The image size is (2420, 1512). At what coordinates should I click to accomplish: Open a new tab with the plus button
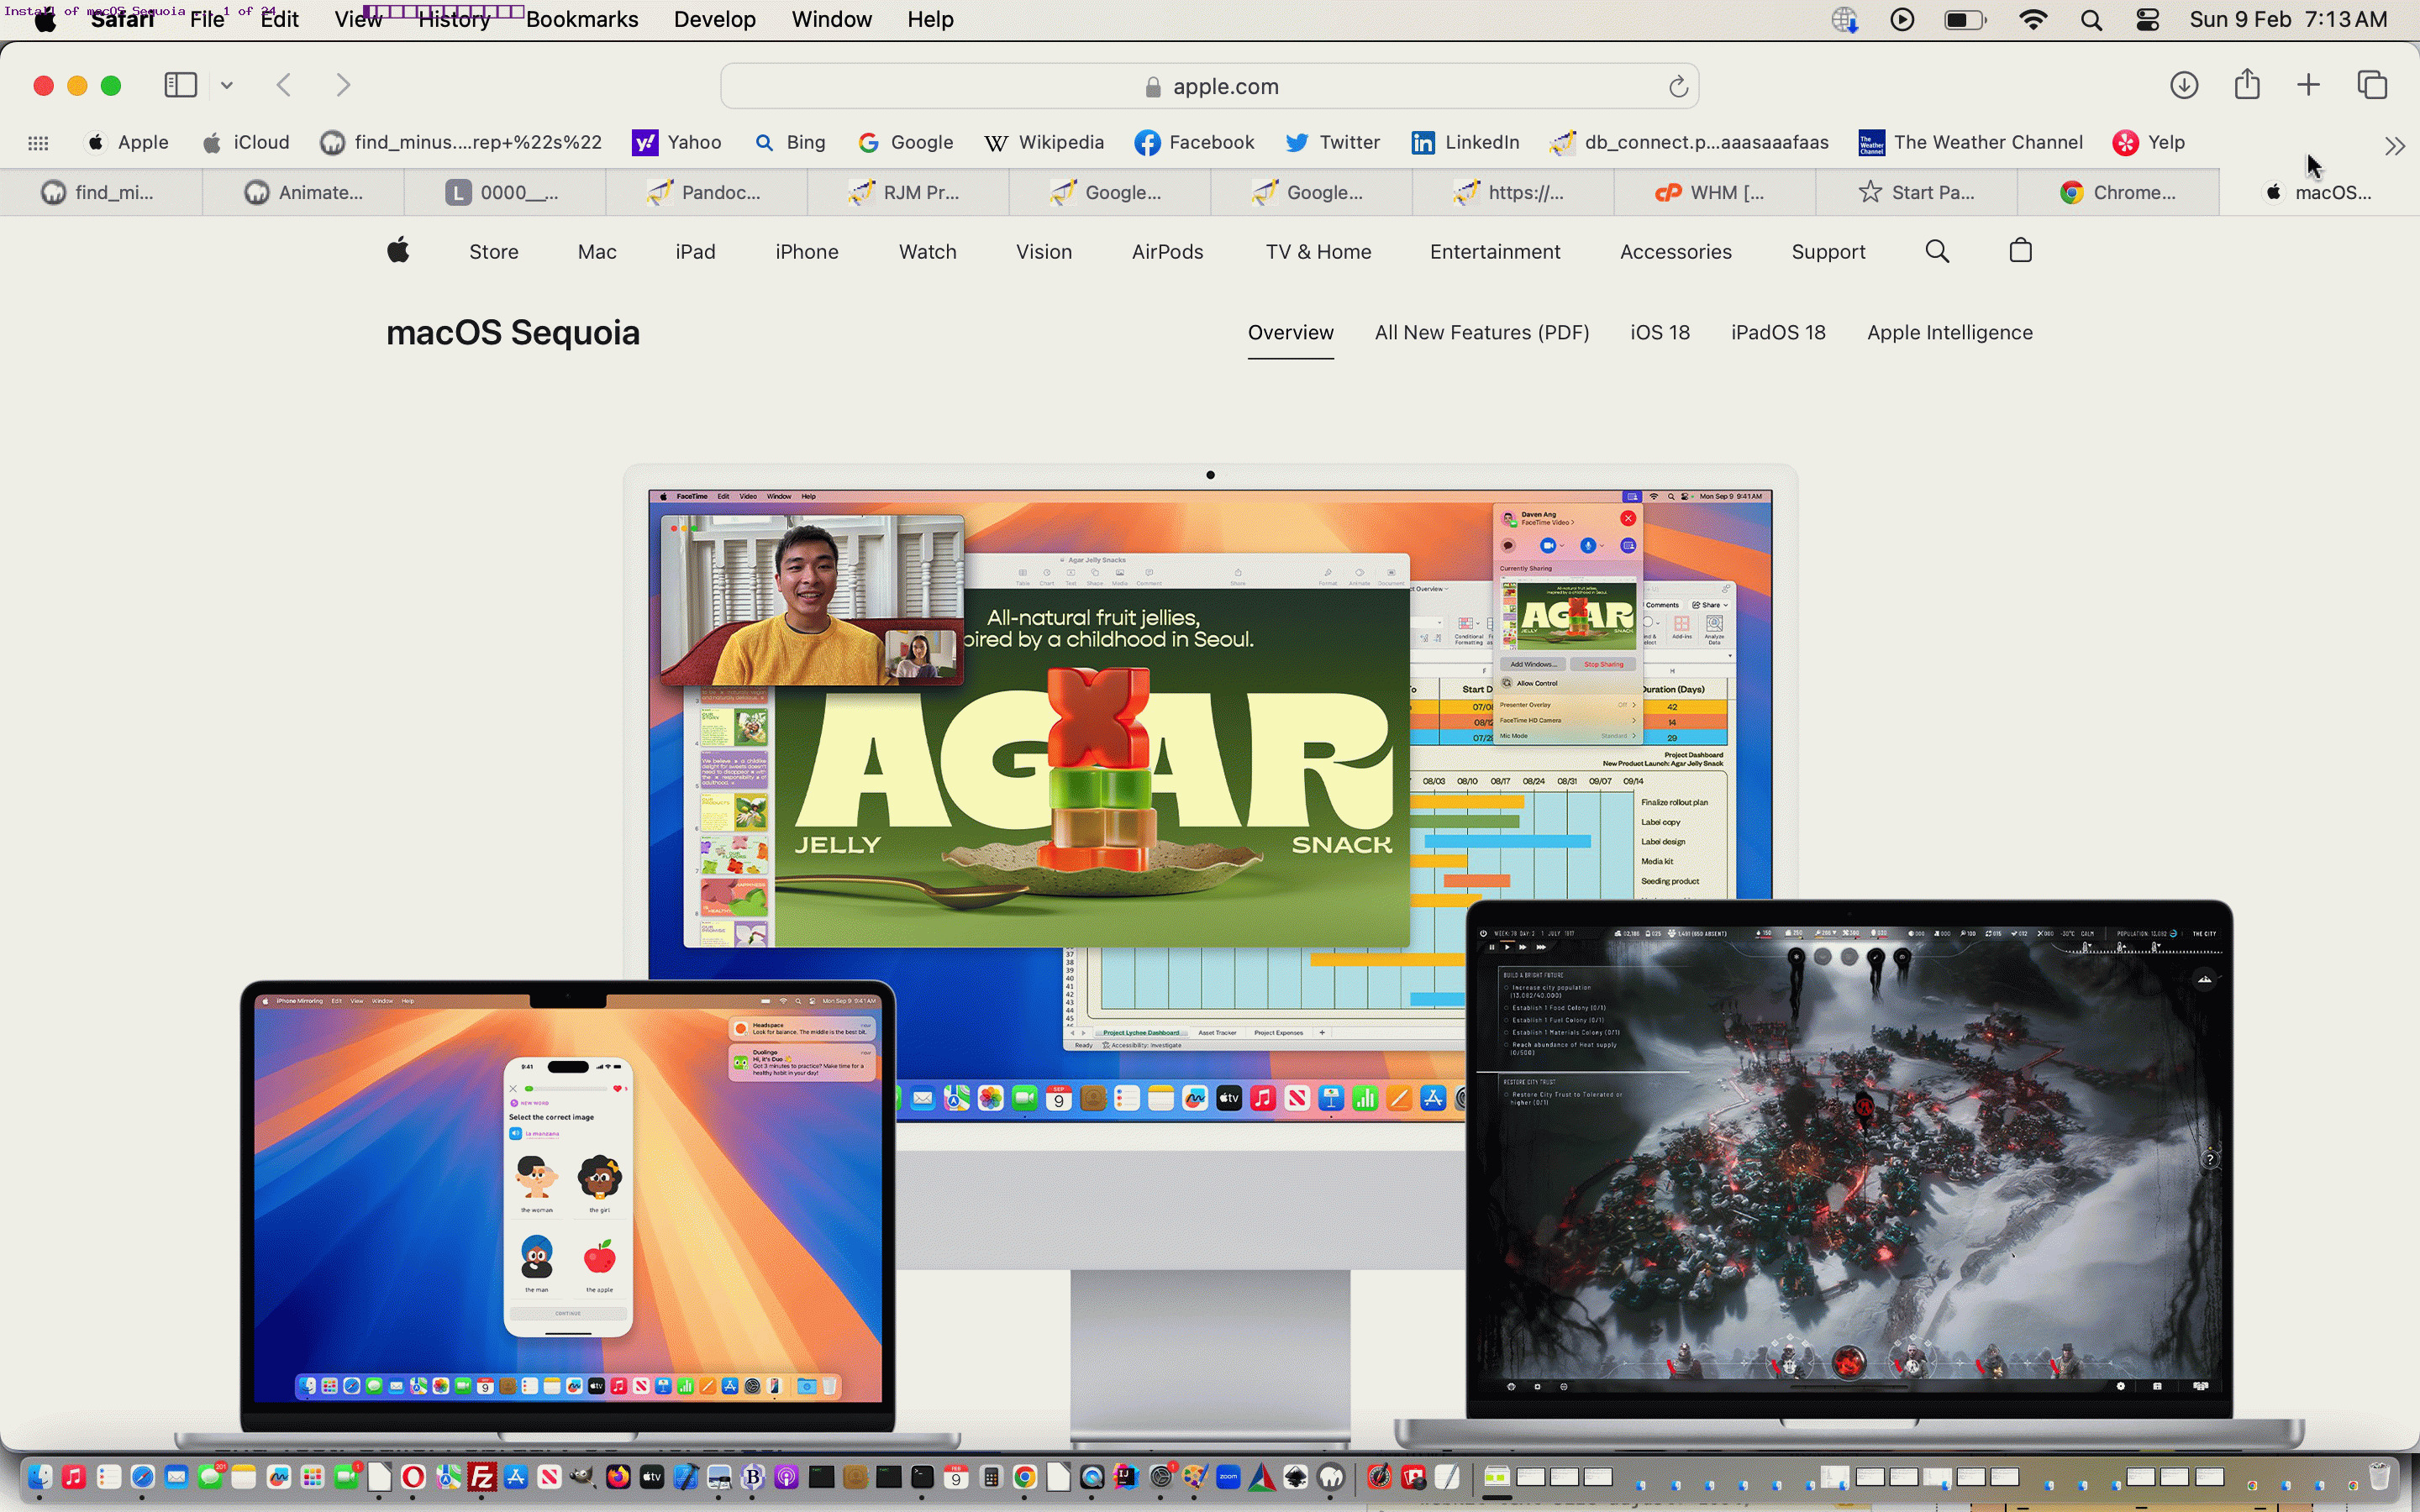point(2308,85)
